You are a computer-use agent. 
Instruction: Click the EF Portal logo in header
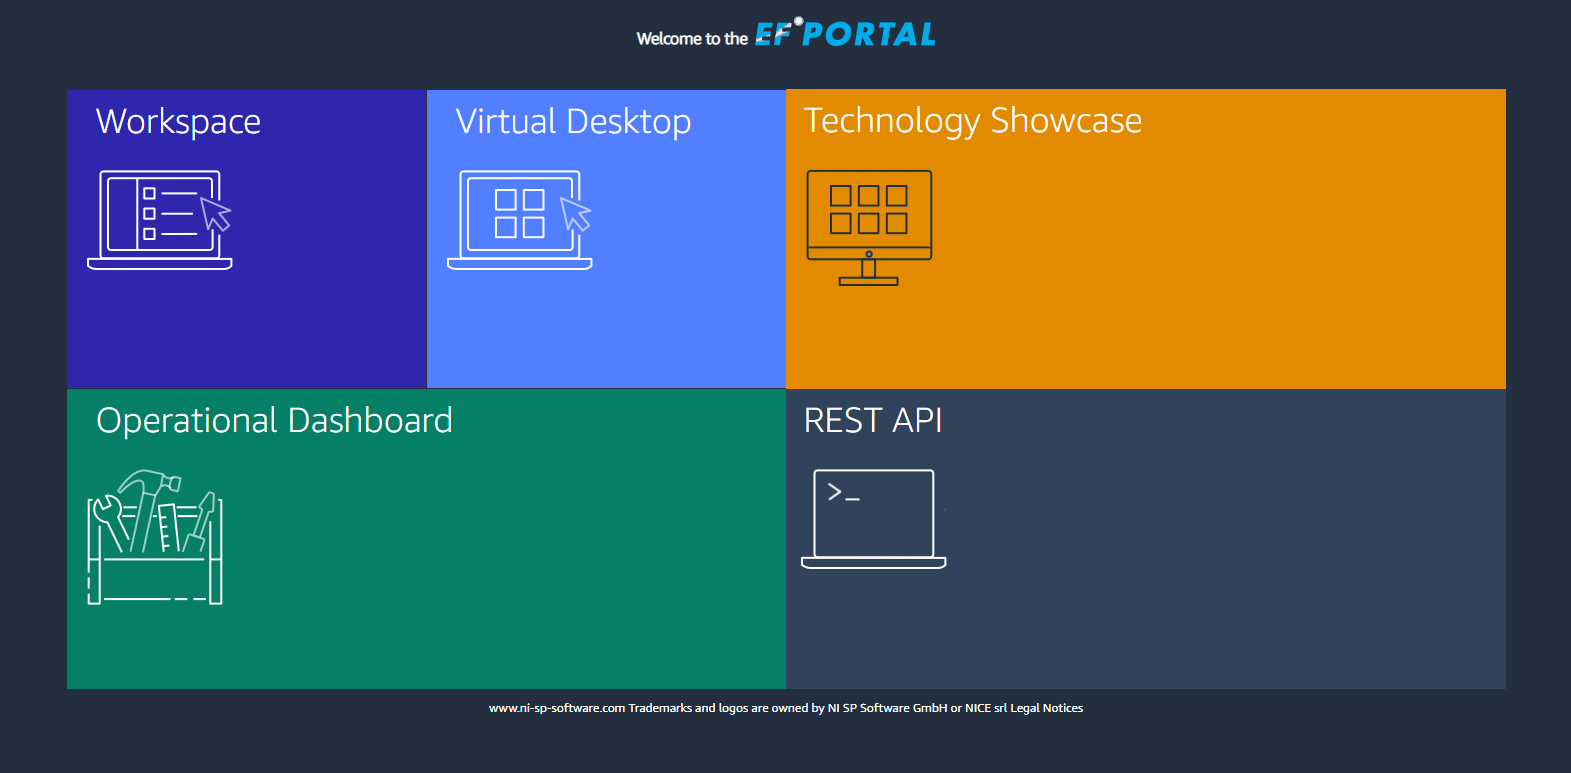pyautogui.click(x=845, y=34)
